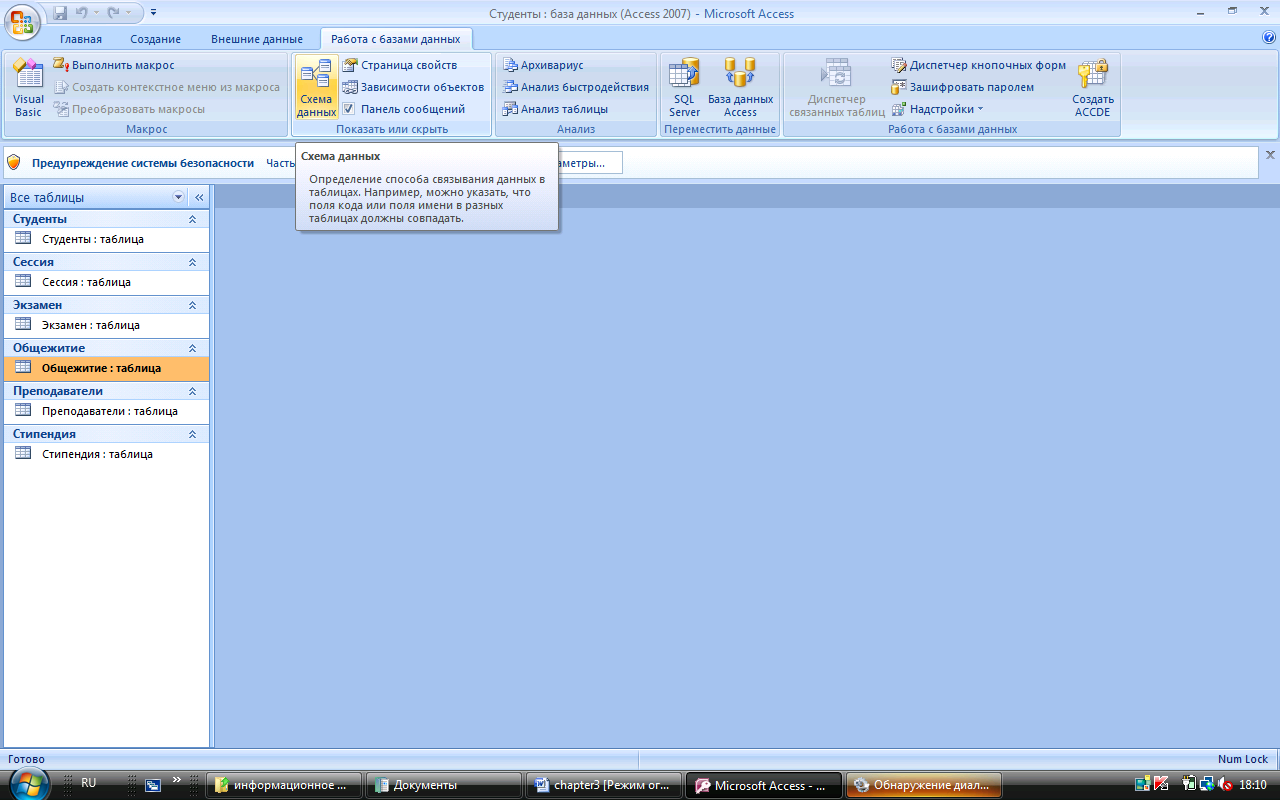Click Зашифровать паролем option

pyautogui.click(x=962, y=87)
